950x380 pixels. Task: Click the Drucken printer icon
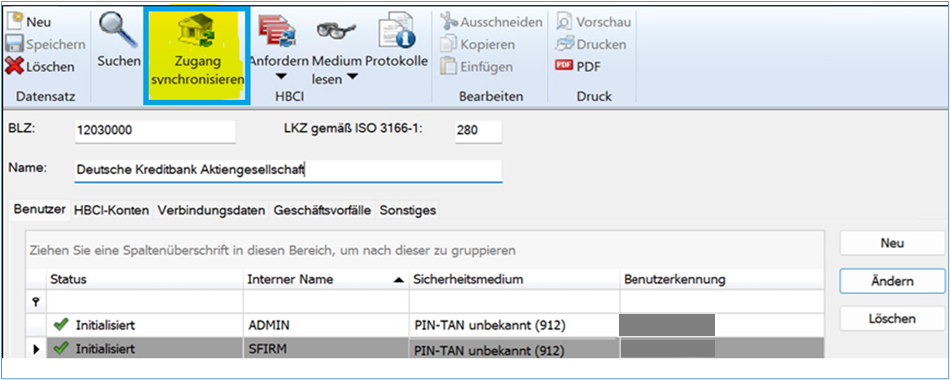(x=565, y=44)
